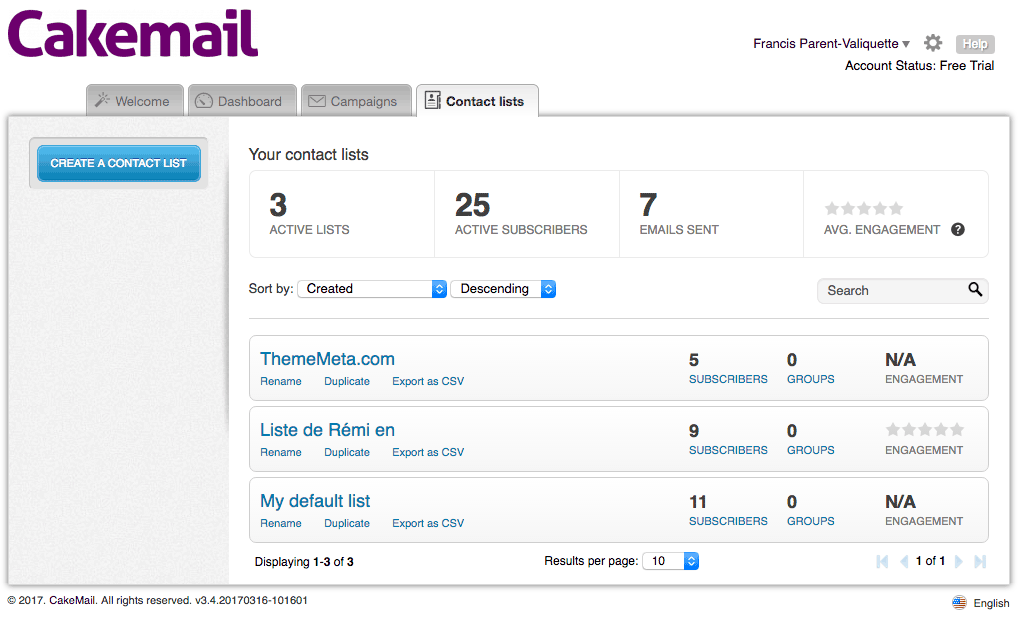The image size is (1018, 617).
Task: Click the search magnifier icon
Action: 975,290
